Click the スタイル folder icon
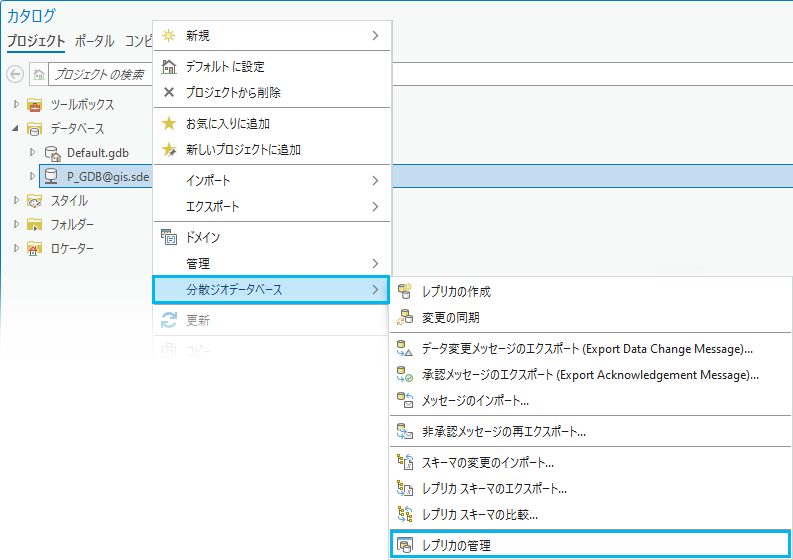Image resolution: width=793 pixels, height=560 pixels. (34, 201)
